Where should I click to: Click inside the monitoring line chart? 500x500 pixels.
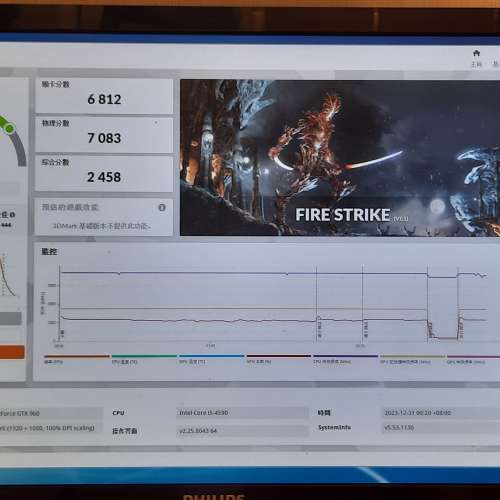(273, 303)
